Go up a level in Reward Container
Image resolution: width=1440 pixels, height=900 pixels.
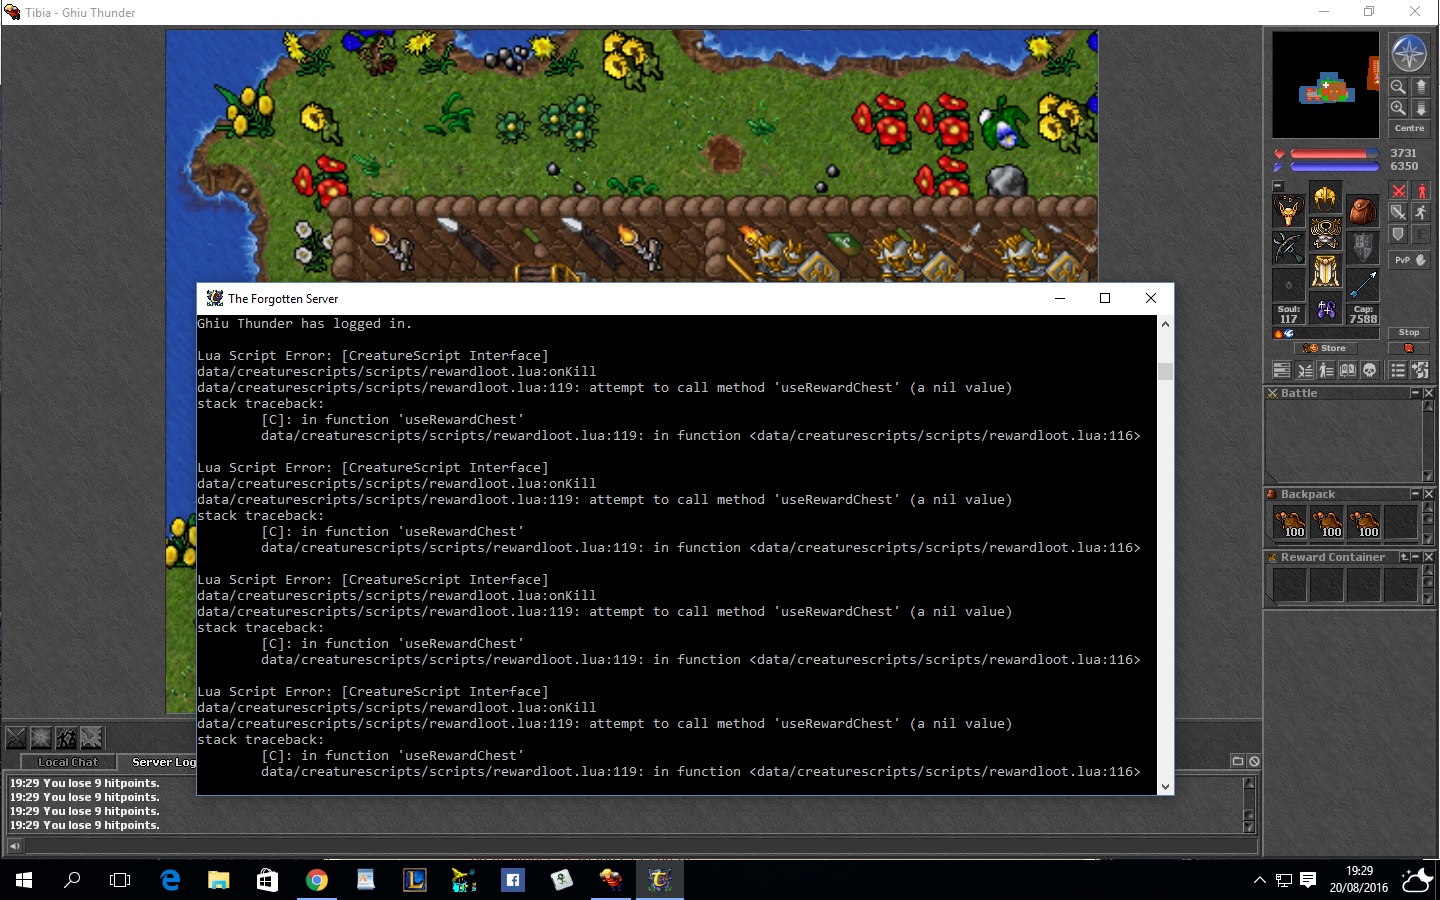pyautogui.click(x=1403, y=557)
